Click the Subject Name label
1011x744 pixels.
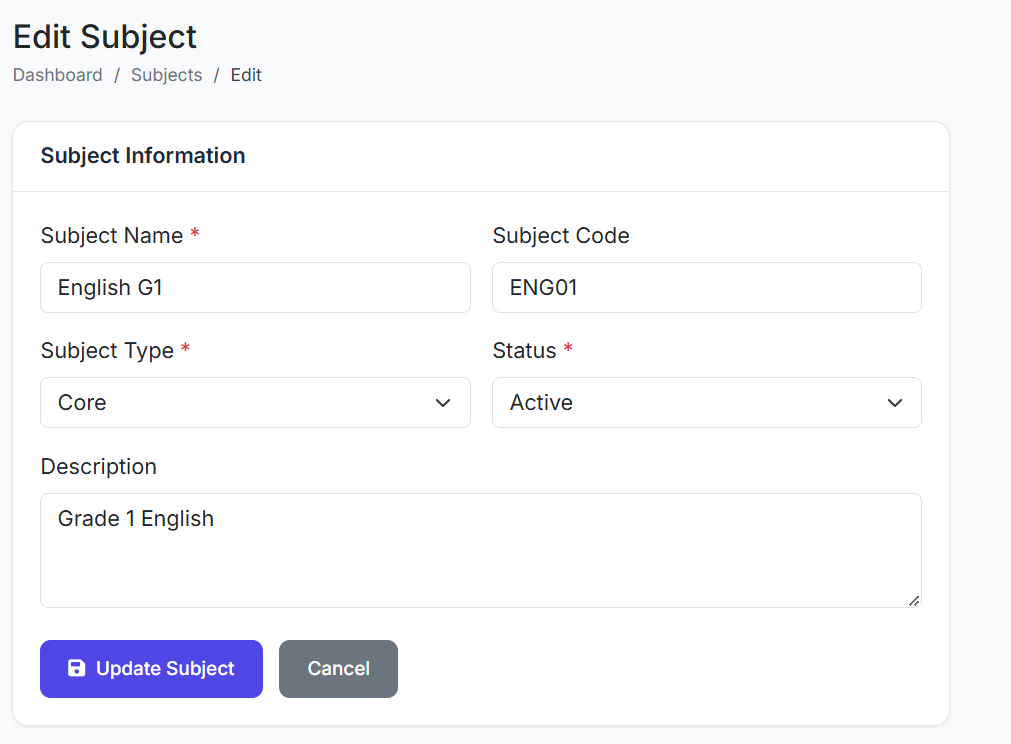point(111,235)
